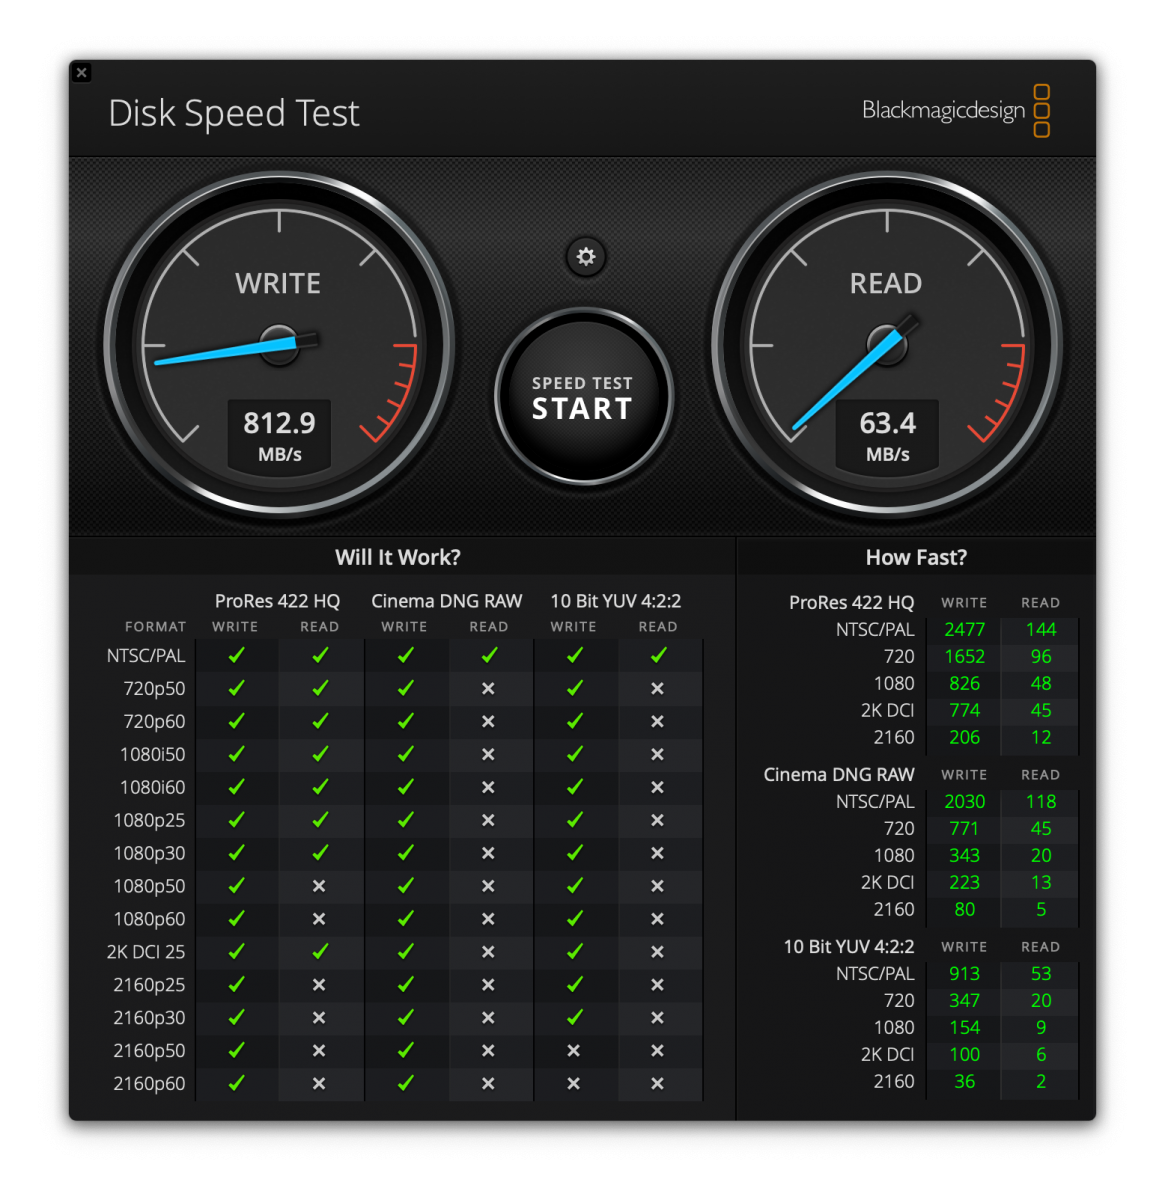Click 1080p60 ProRes 422 HQ read cross
Viewport: 1165px width, 1200px height.
pos(319,919)
